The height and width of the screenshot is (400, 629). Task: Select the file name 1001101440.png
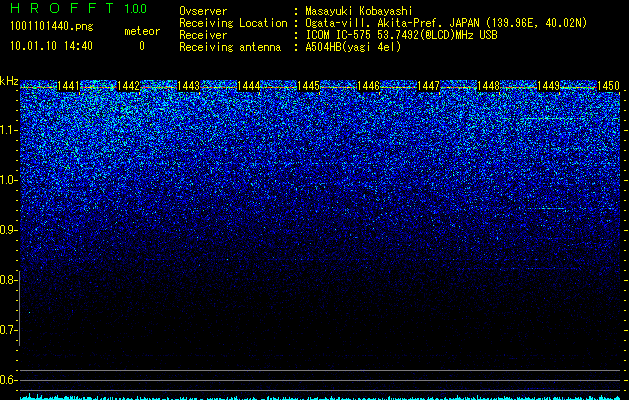click(x=52, y=27)
